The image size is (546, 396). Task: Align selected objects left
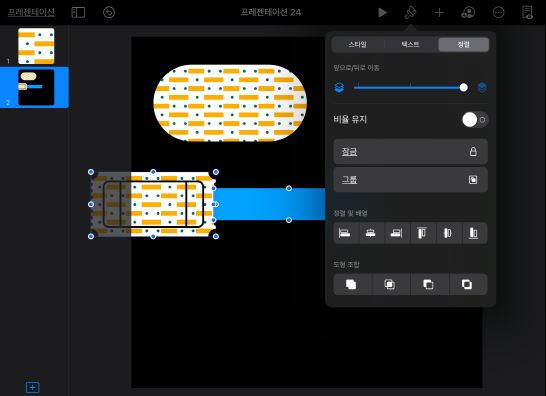pos(345,233)
